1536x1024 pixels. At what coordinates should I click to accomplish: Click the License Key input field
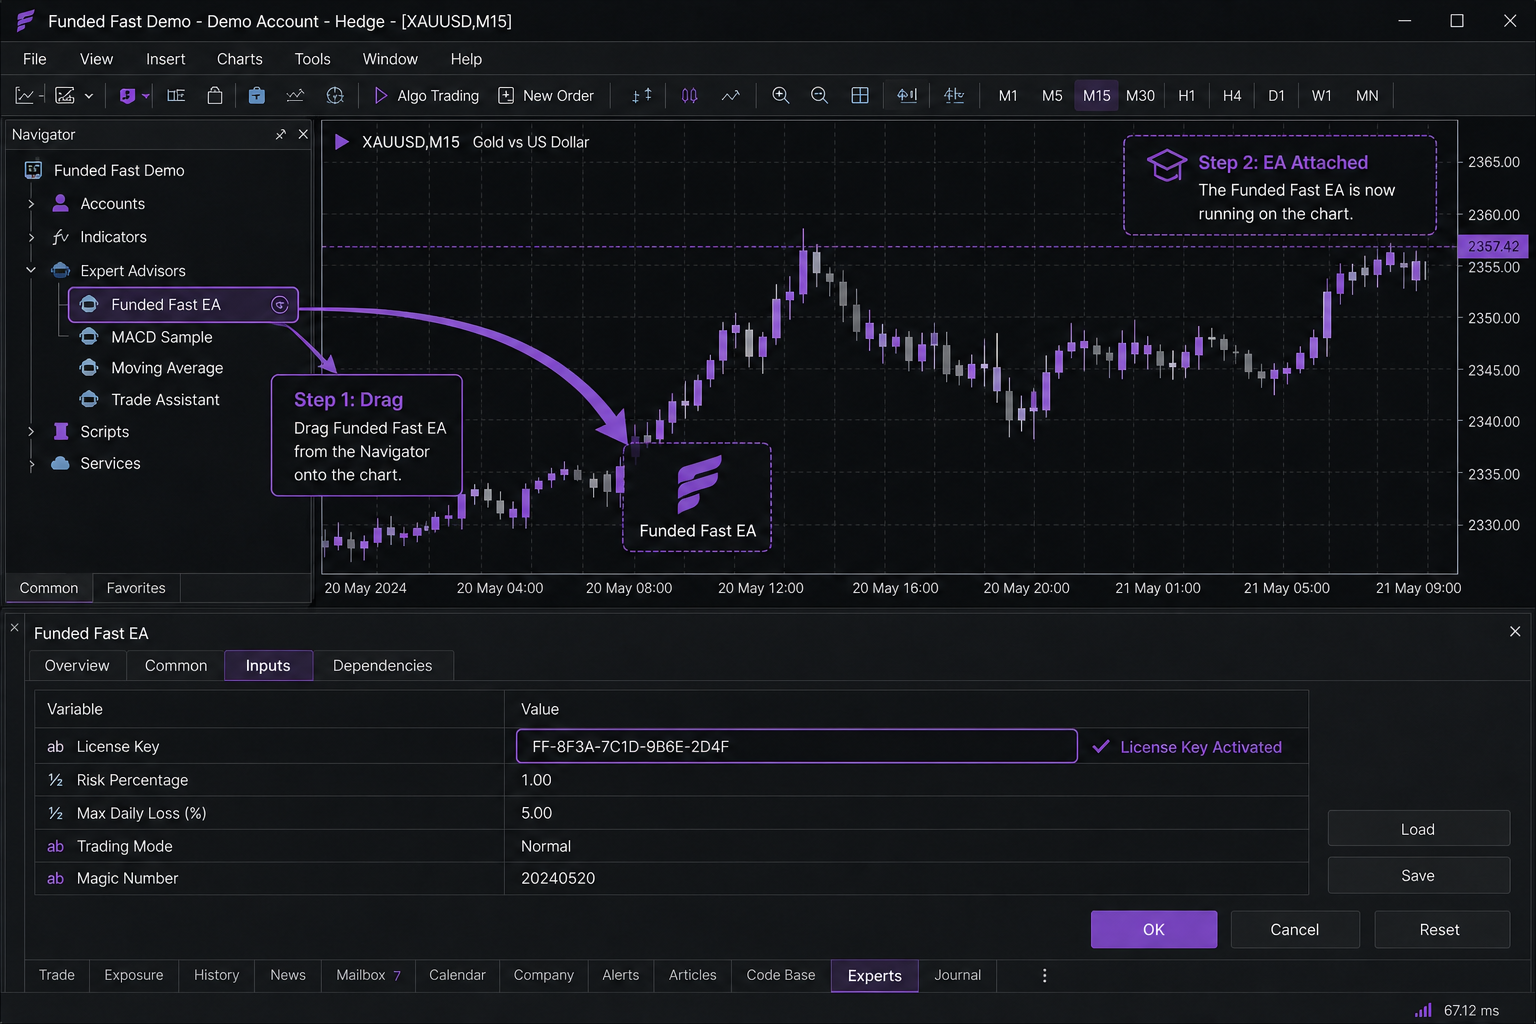click(797, 746)
